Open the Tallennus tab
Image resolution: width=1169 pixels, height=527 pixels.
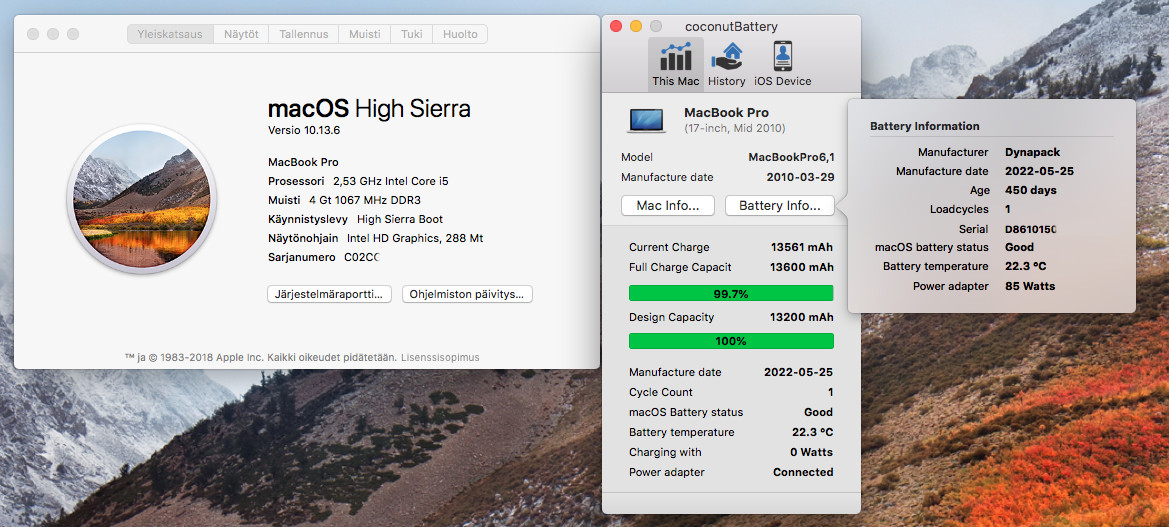pos(304,34)
